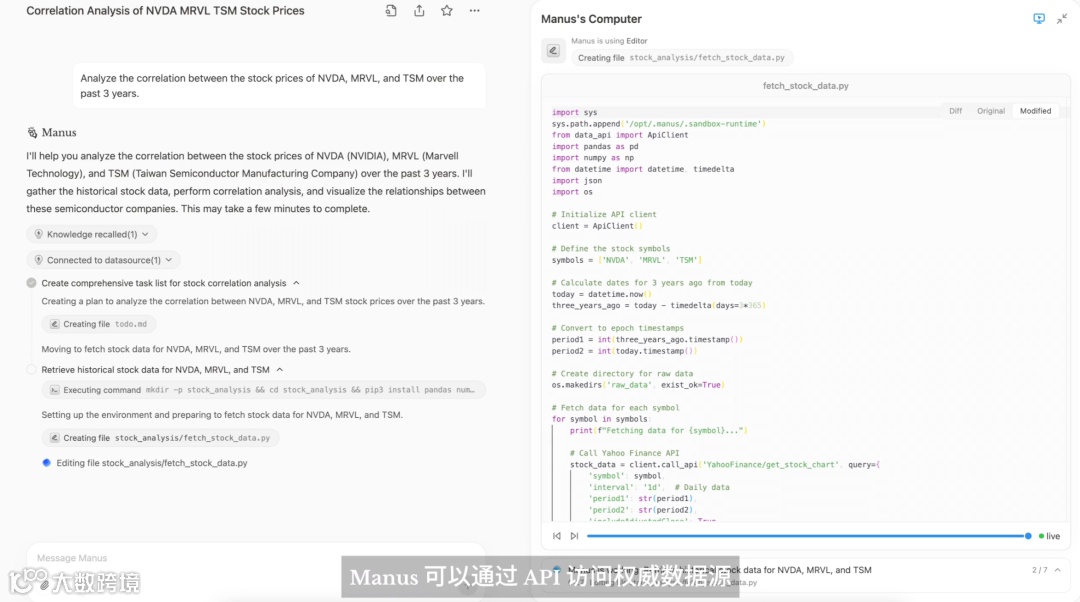Click the fetch_stock_data.py filename header
This screenshot has height=602, width=1080.
805,86
